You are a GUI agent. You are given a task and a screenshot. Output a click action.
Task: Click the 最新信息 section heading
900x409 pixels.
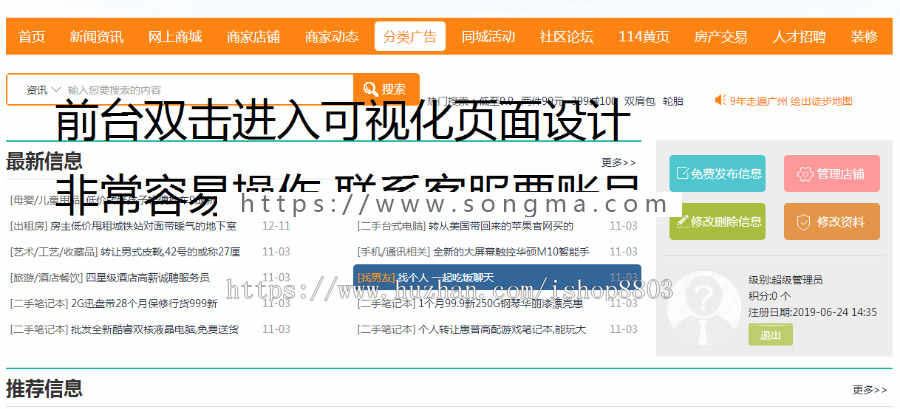coord(44,161)
